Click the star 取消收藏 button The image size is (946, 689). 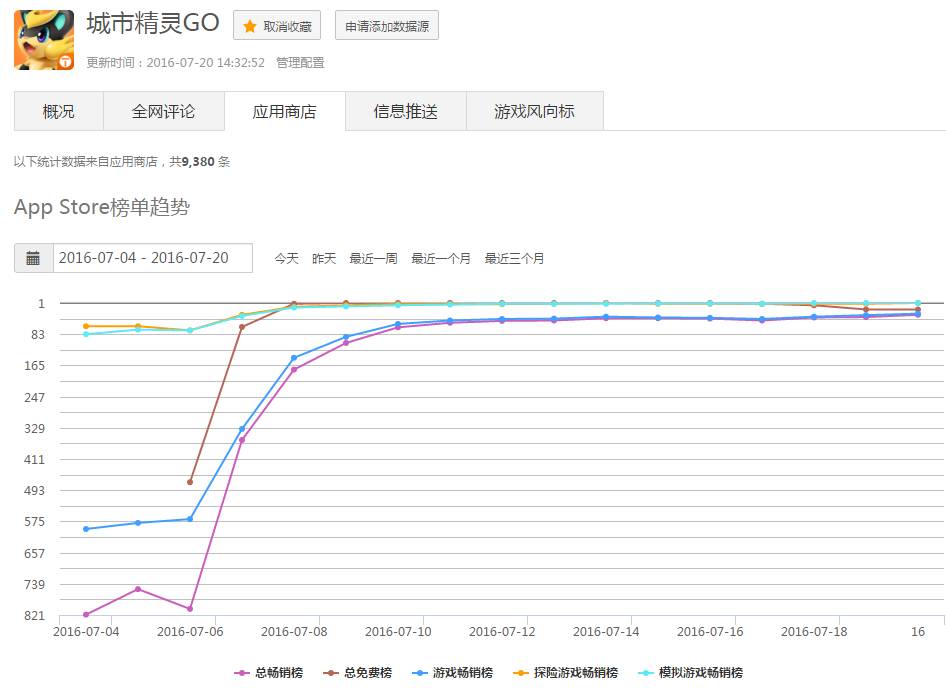point(277,26)
